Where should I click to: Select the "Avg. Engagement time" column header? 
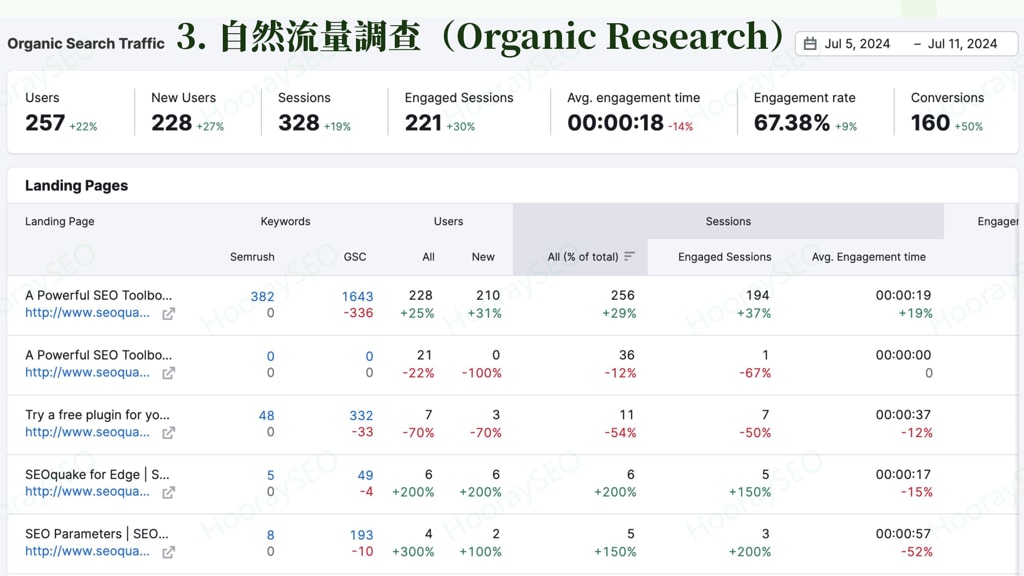pos(867,256)
